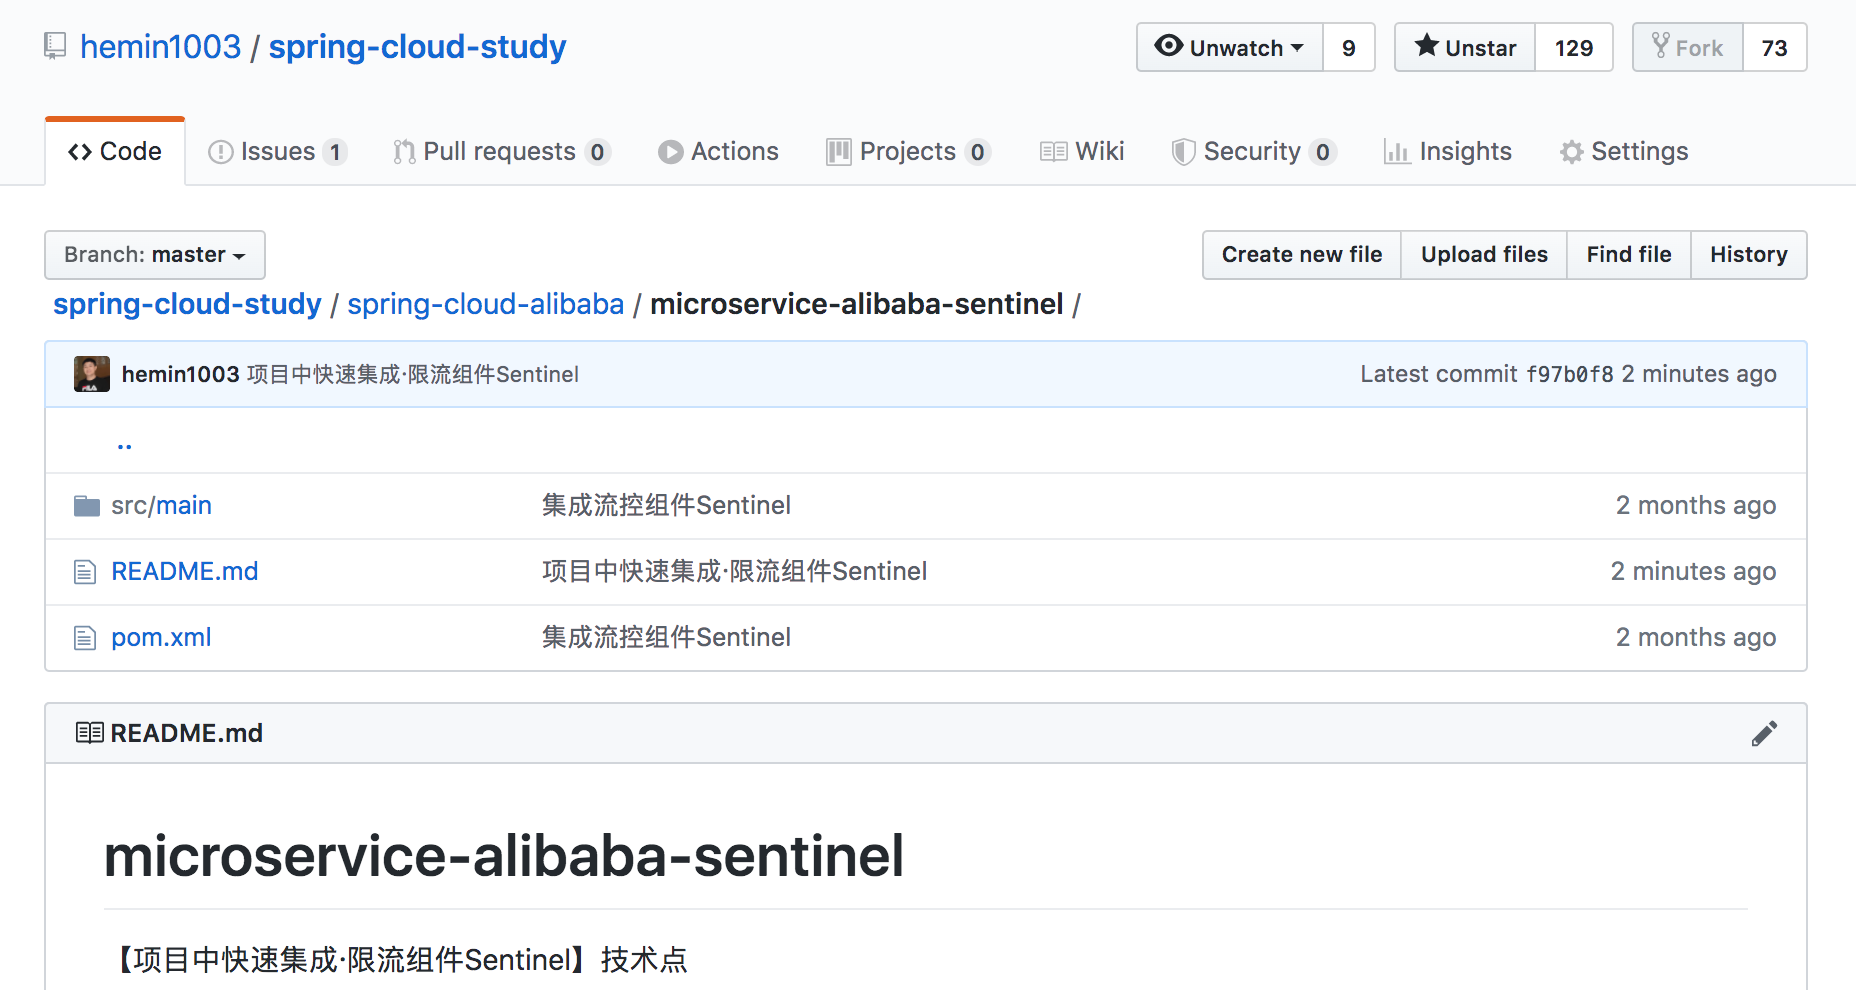The width and height of the screenshot is (1856, 990).
Task: Fork the repository
Action: click(x=1688, y=48)
